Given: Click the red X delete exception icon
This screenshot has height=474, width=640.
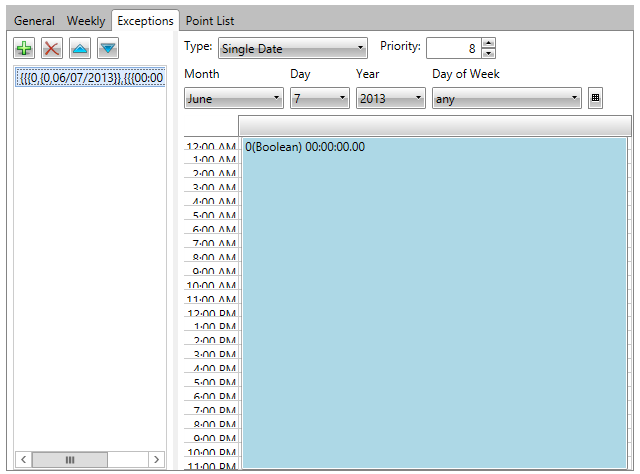Looking at the screenshot, I should (52, 49).
